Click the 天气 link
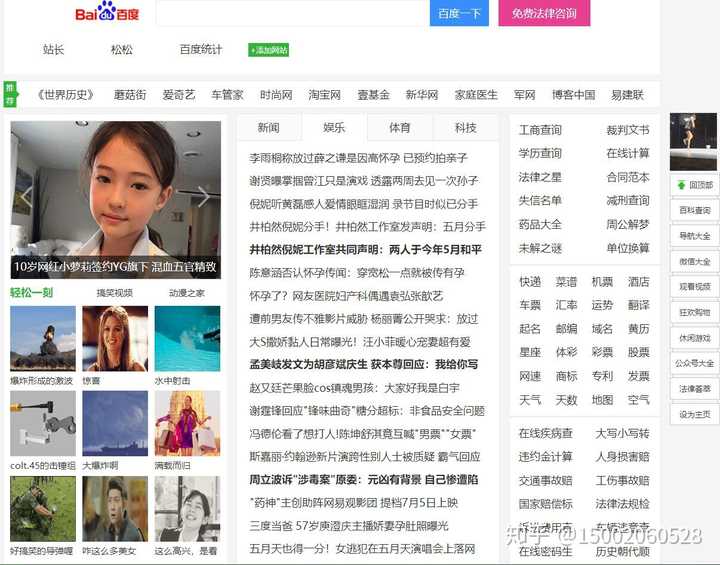The width and height of the screenshot is (720, 565). tap(530, 400)
